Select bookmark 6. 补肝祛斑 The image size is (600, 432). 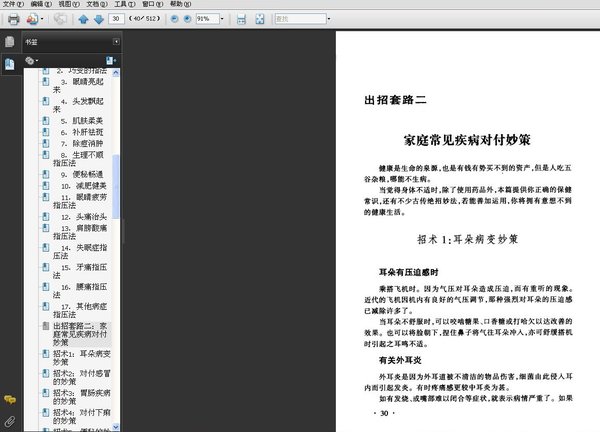click(x=82, y=132)
